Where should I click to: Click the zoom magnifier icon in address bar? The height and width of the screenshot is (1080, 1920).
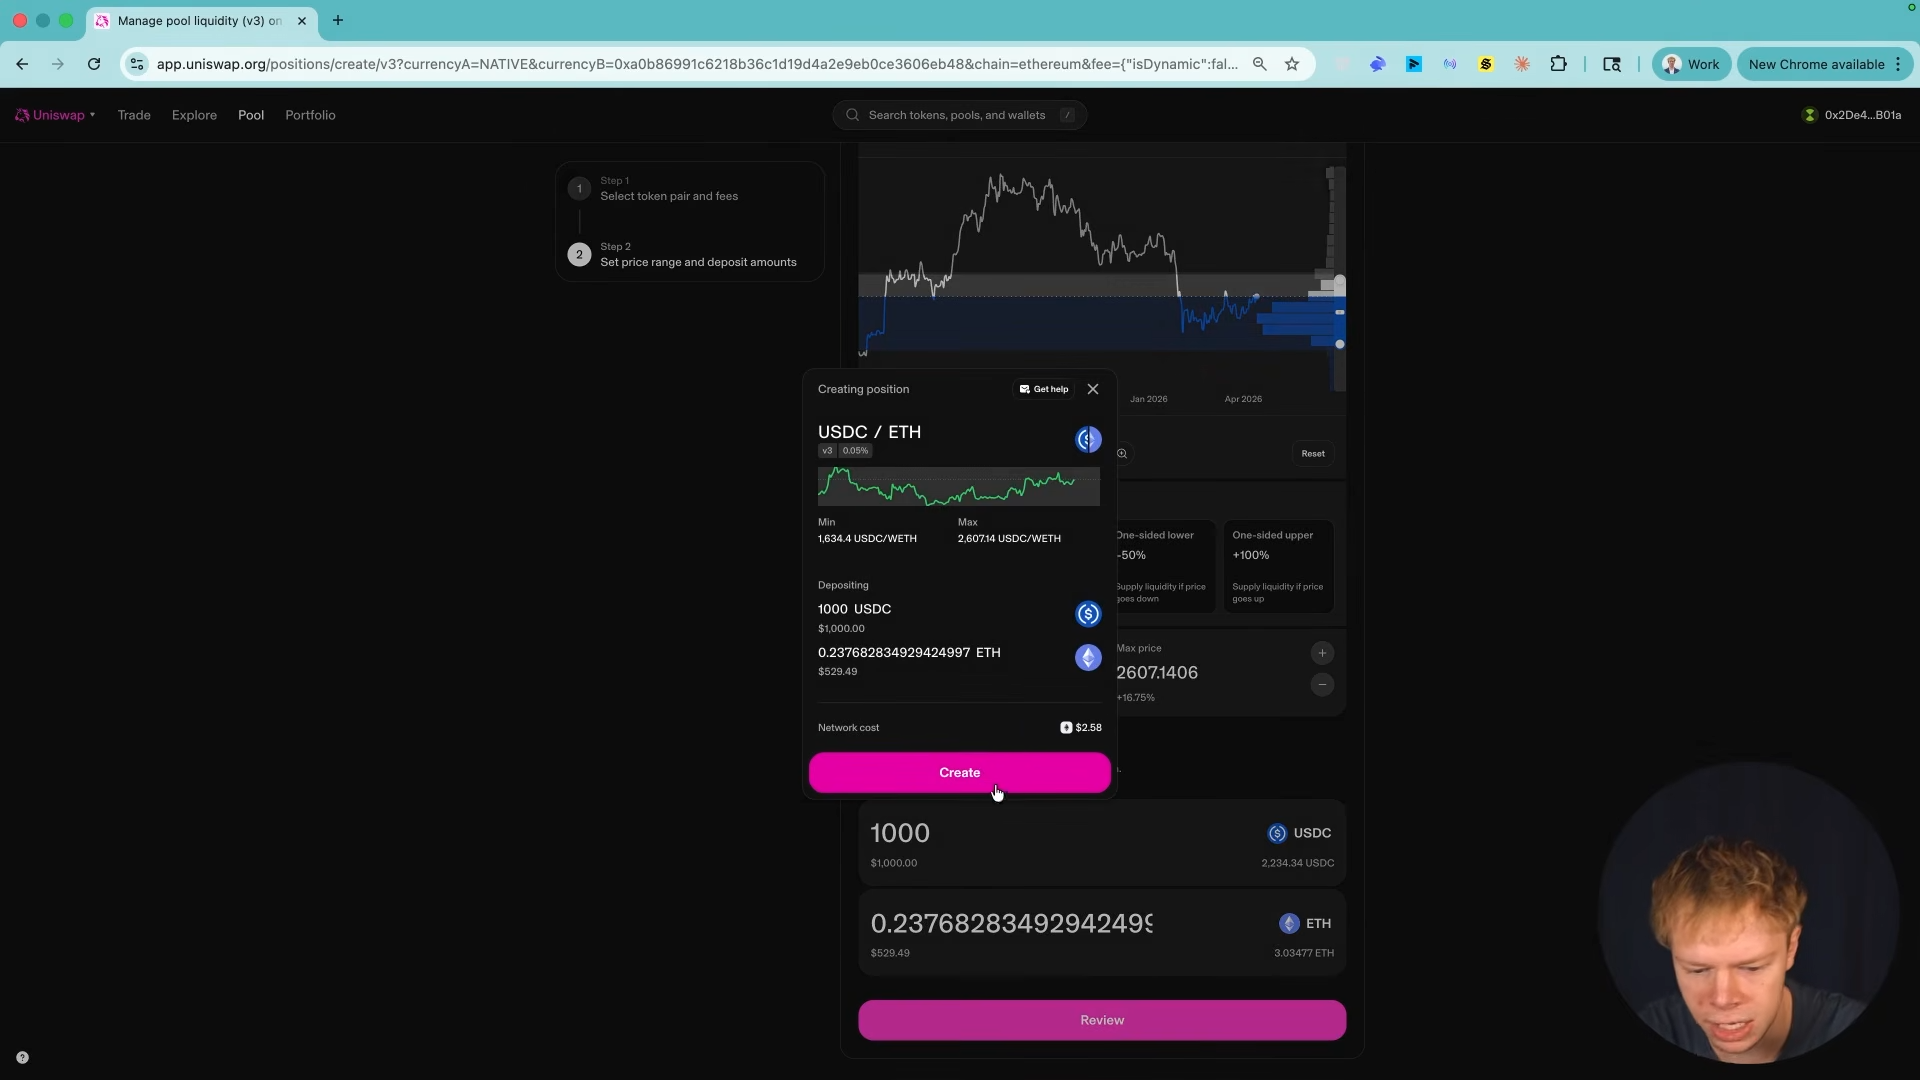point(1260,64)
